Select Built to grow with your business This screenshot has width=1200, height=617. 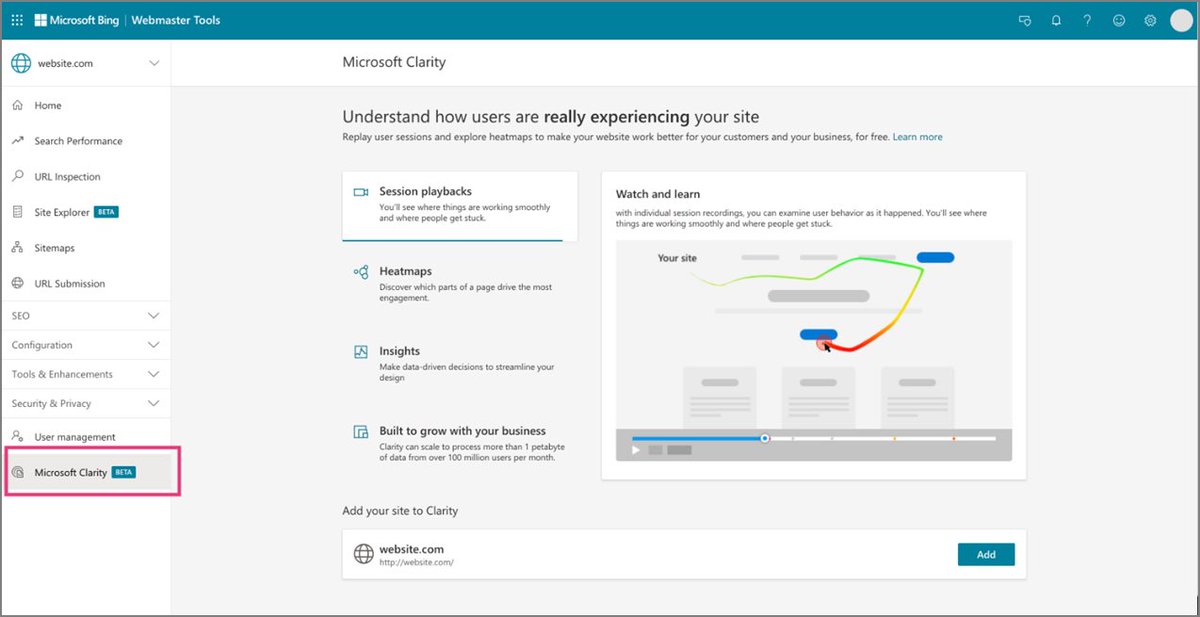click(460, 444)
